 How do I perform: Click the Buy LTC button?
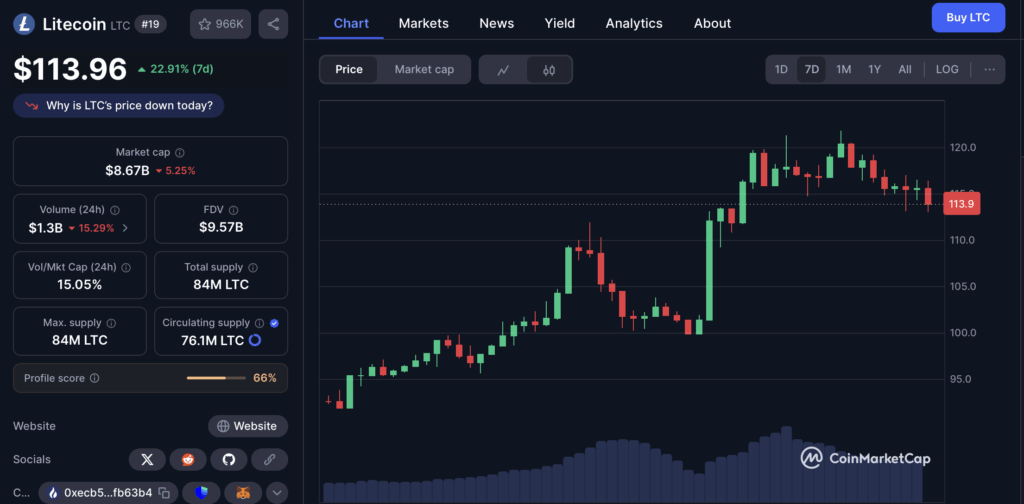click(968, 18)
